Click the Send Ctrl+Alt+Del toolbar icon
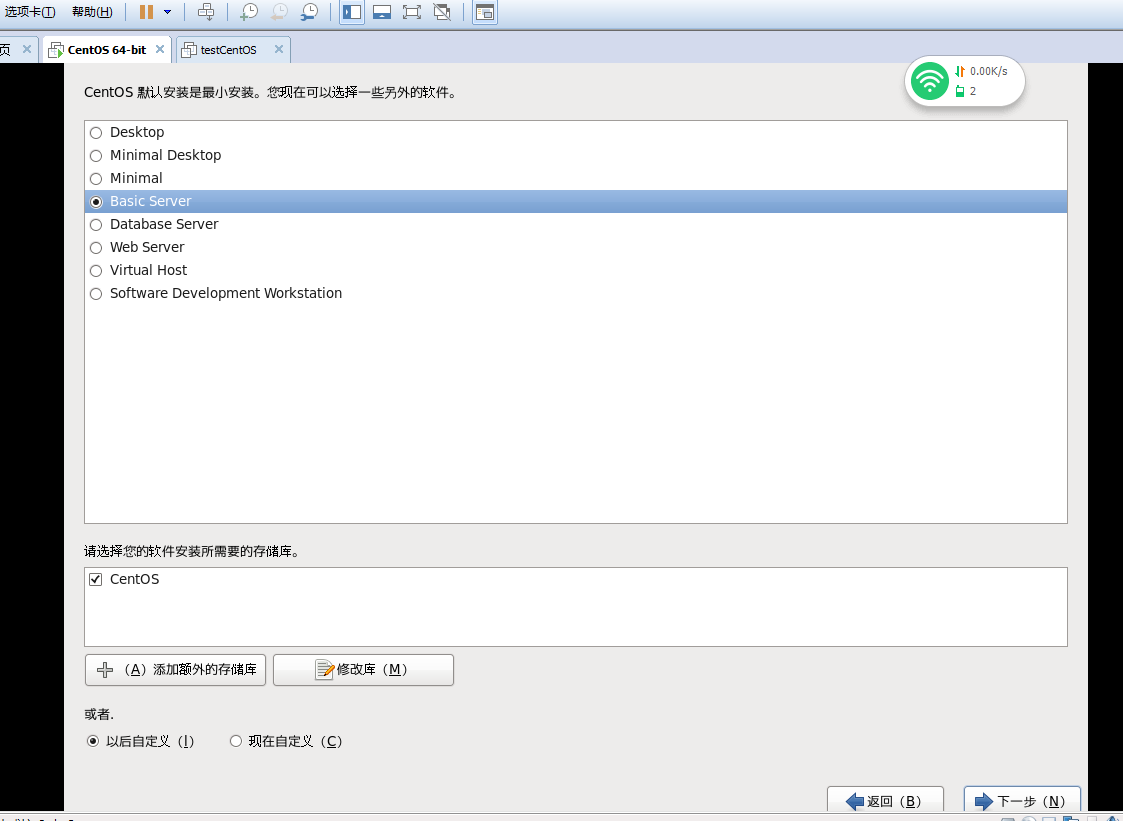1123x821 pixels. [x=206, y=11]
